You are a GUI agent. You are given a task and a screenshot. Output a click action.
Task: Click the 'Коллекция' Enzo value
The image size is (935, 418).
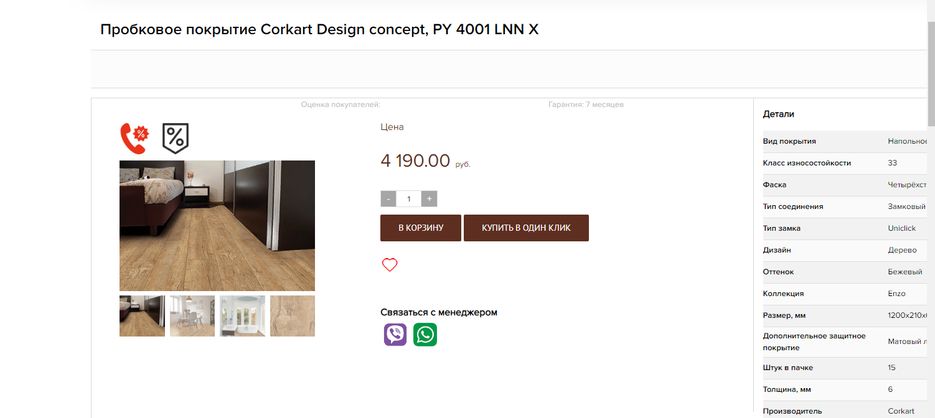(x=896, y=293)
